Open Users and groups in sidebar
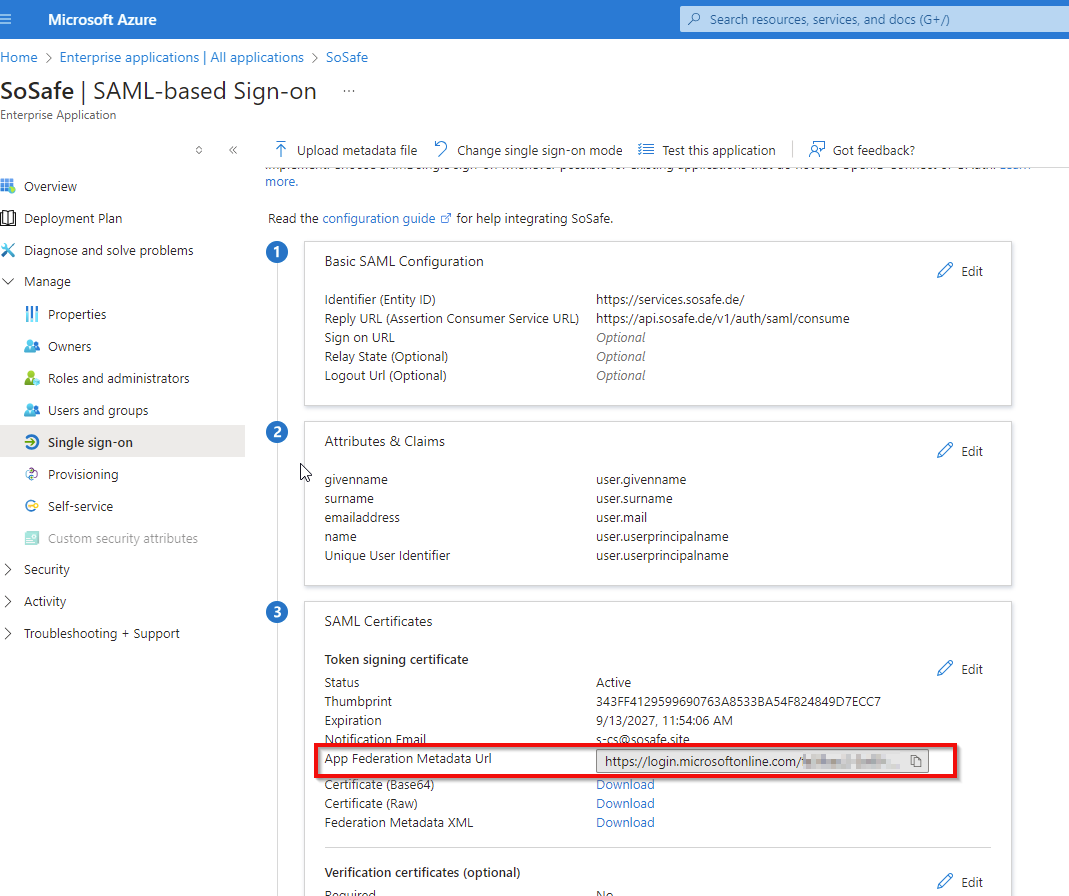 point(97,410)
